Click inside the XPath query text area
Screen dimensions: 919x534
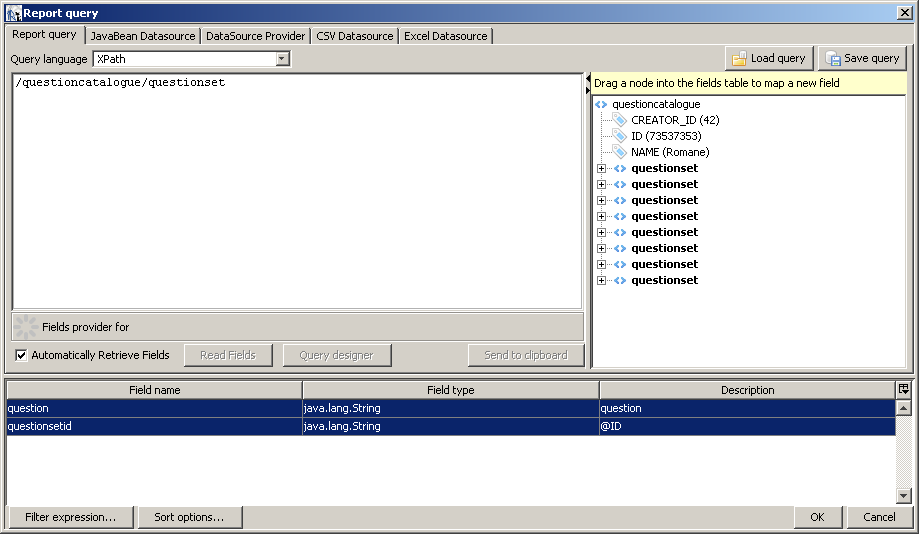click(x=297, y=191)
